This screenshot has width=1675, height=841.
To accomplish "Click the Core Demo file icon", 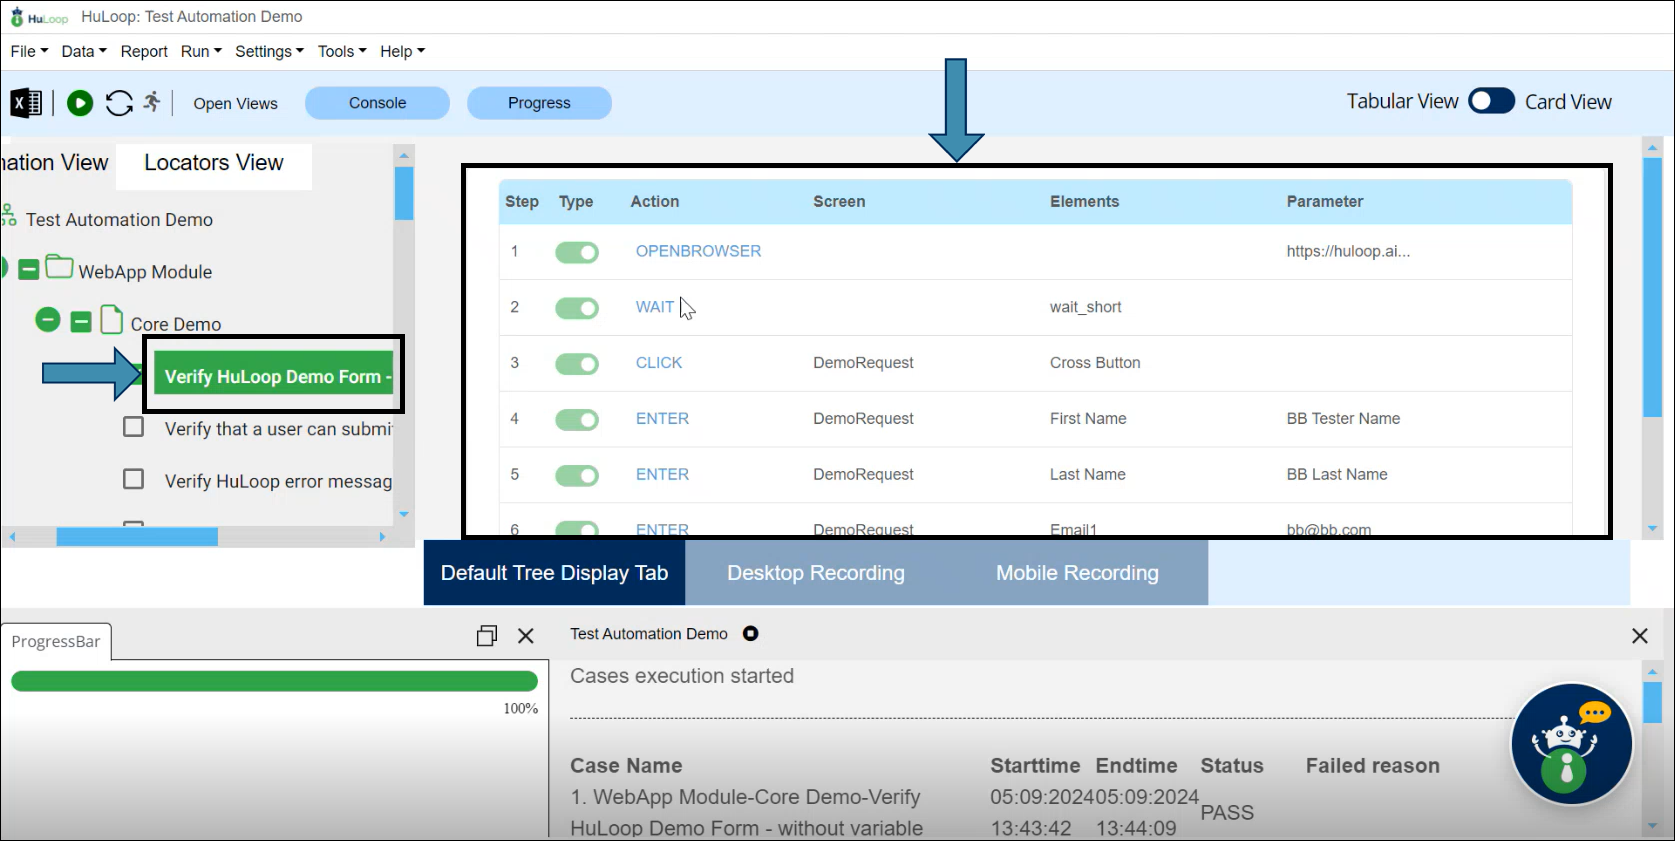I will (112, 321).
